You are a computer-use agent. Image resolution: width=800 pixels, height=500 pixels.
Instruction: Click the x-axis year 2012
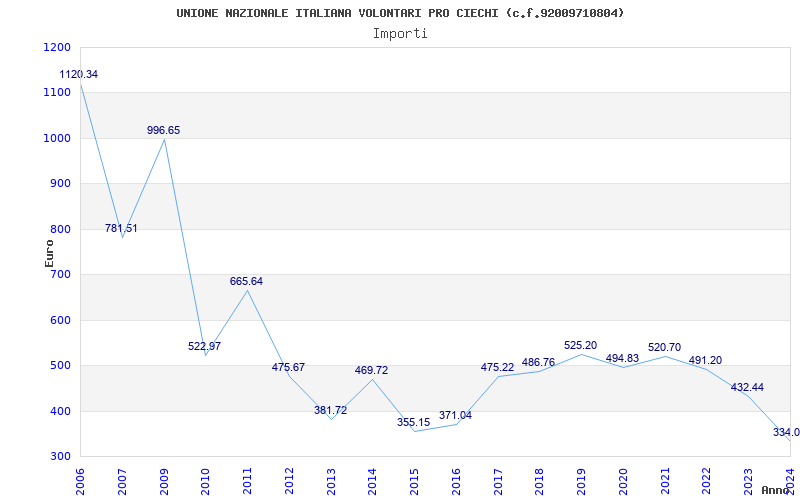[x=289, y=482]
